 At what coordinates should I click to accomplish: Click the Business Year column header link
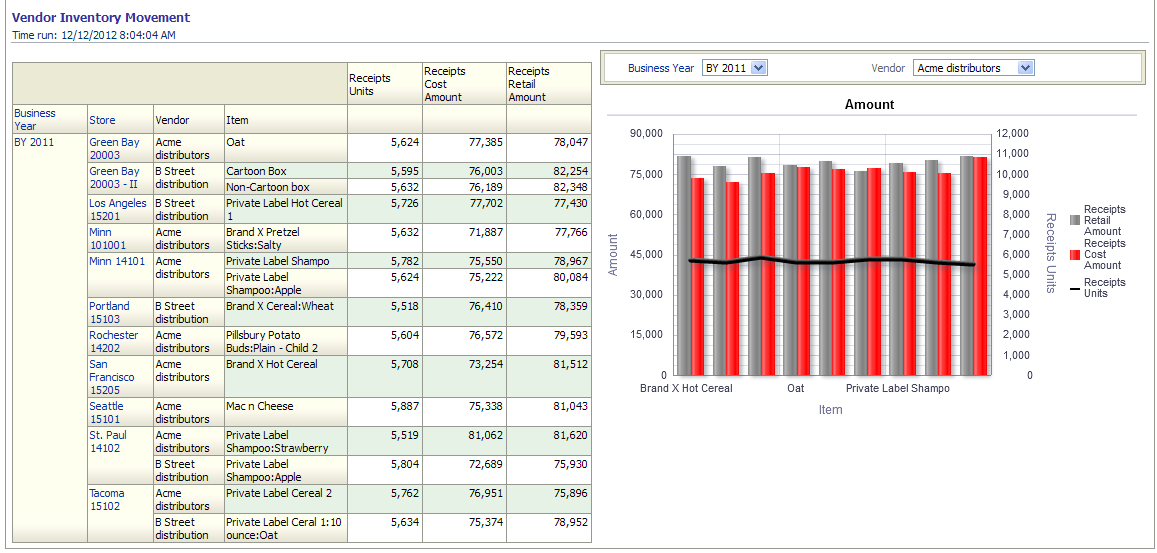(35, 120)
